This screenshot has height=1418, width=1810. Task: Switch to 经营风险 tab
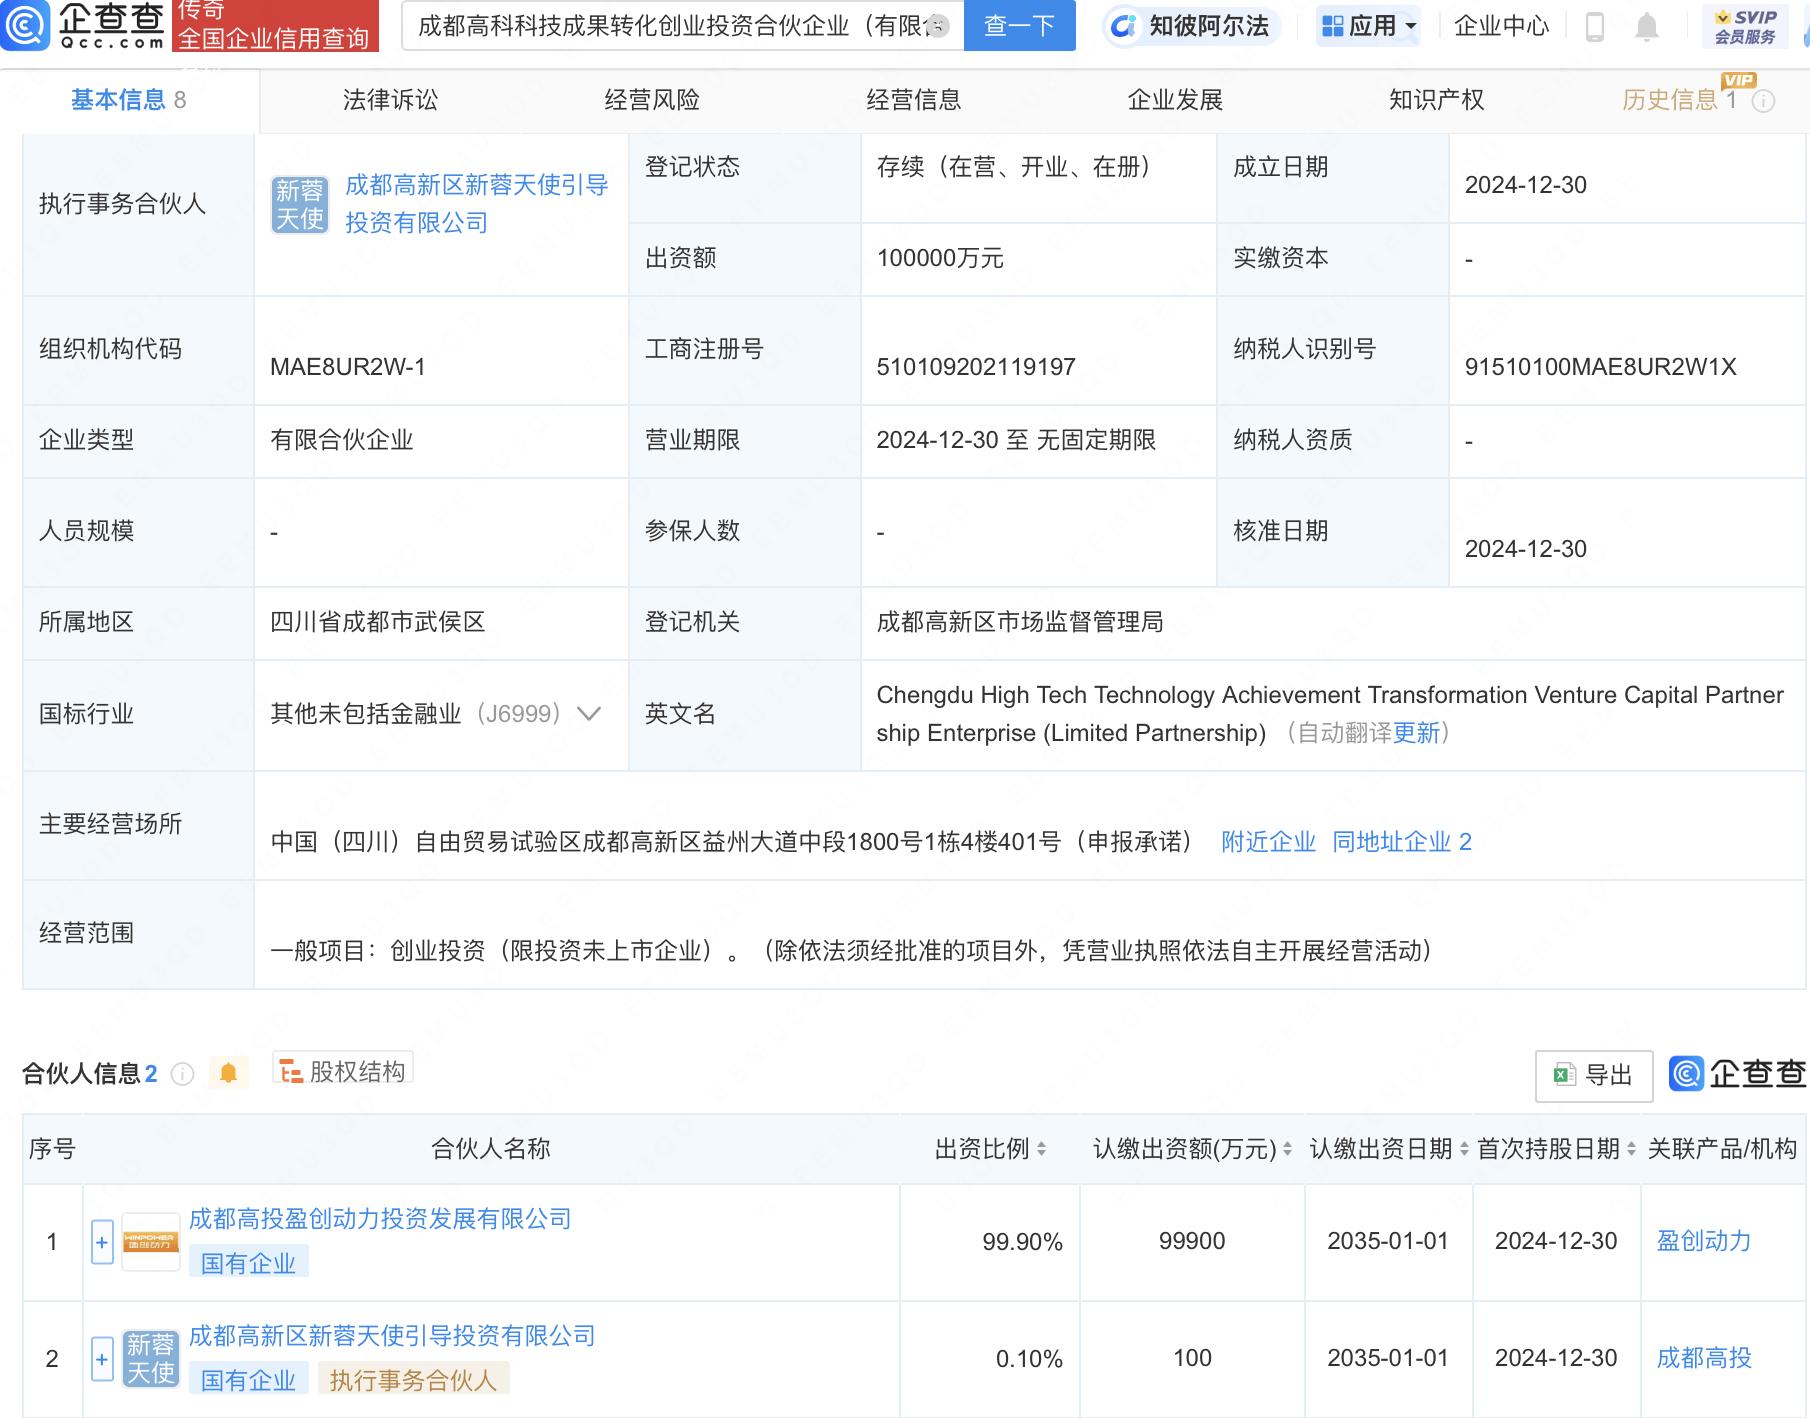point(652,100)
